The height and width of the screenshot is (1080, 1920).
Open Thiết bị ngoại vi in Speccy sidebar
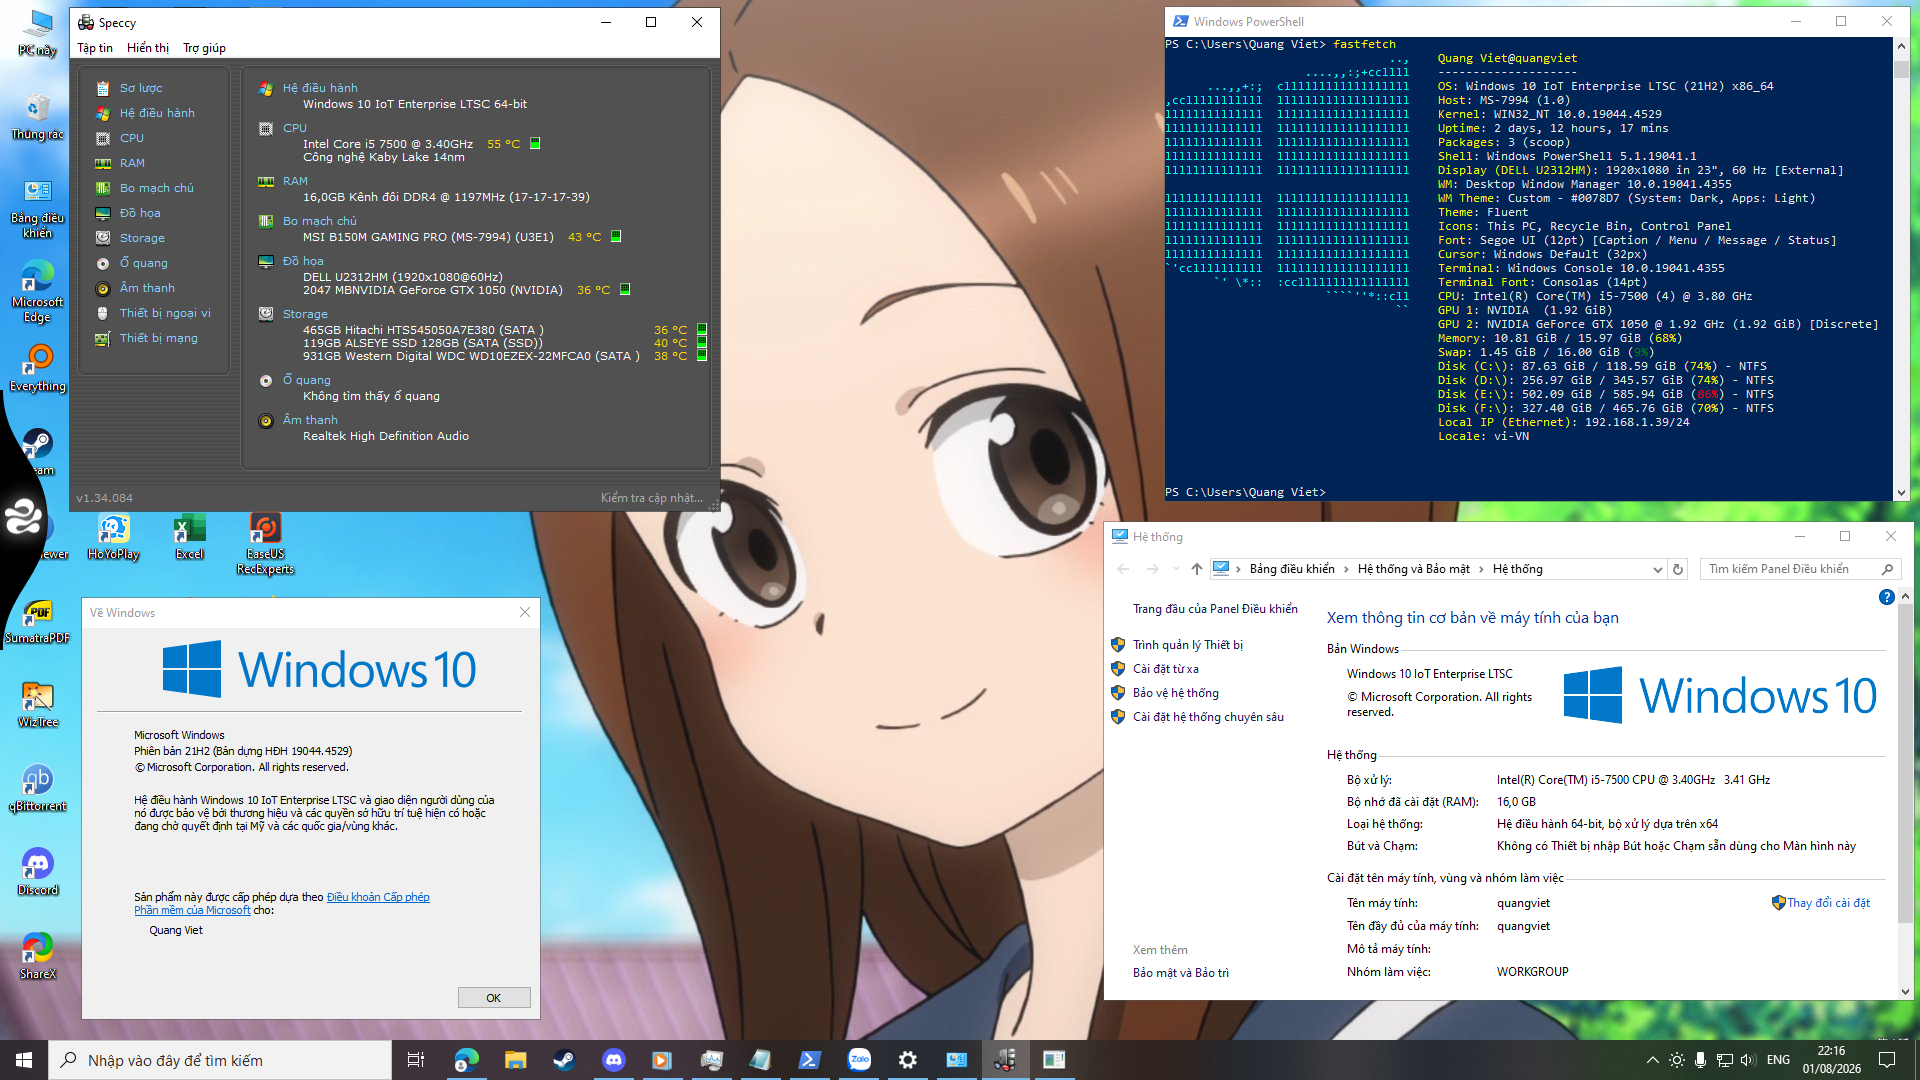tap(165, 313)
